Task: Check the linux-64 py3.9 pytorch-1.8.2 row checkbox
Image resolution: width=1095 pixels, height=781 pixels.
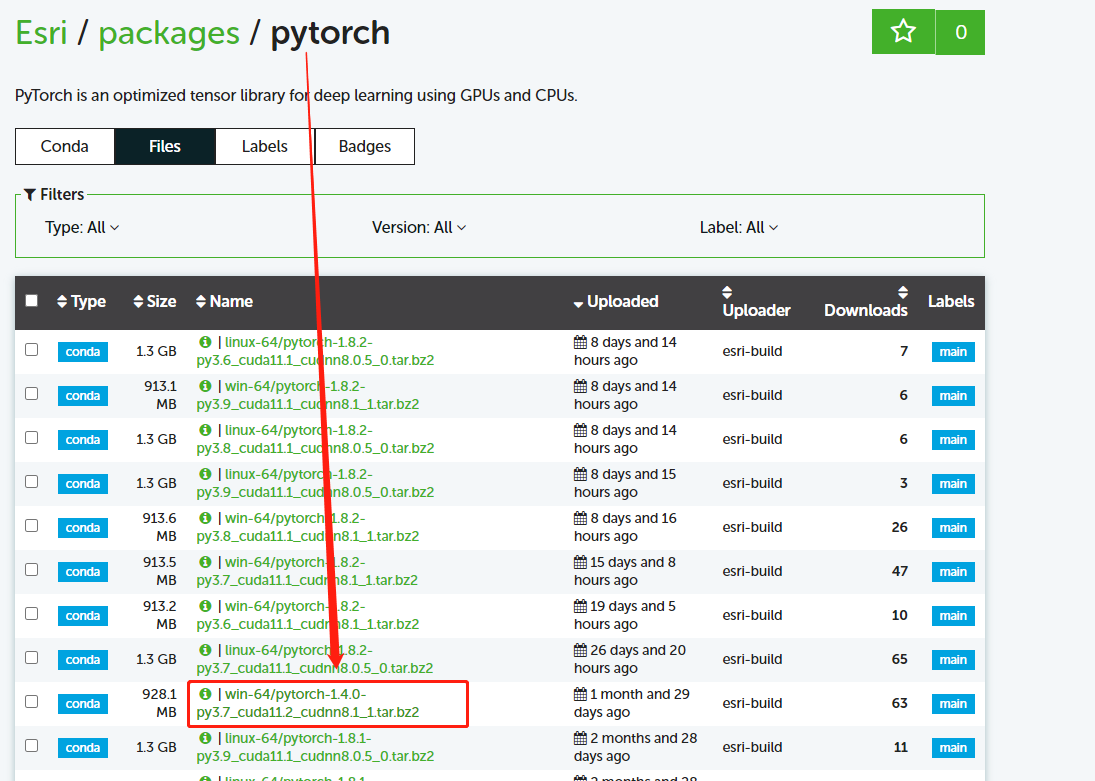Action: pyautogui.click(x=31, y=481)
